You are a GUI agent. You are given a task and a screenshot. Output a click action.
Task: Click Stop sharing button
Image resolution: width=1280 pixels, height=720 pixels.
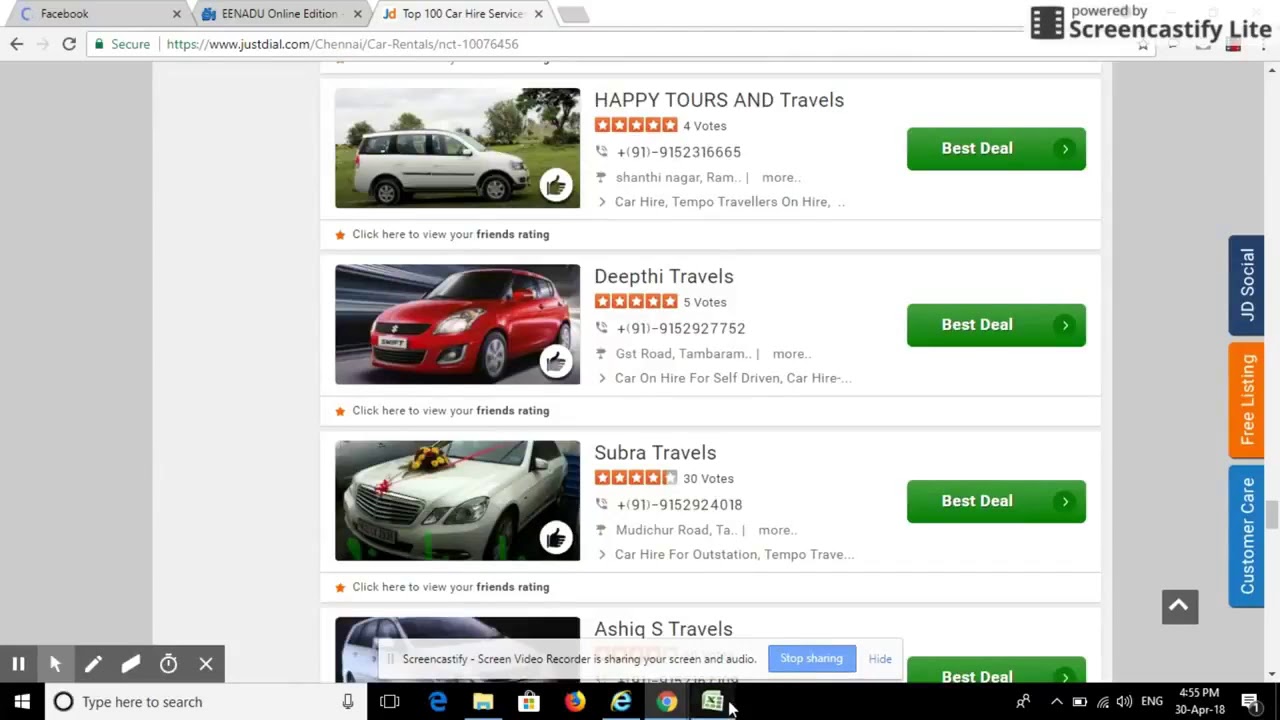point(811,659)
